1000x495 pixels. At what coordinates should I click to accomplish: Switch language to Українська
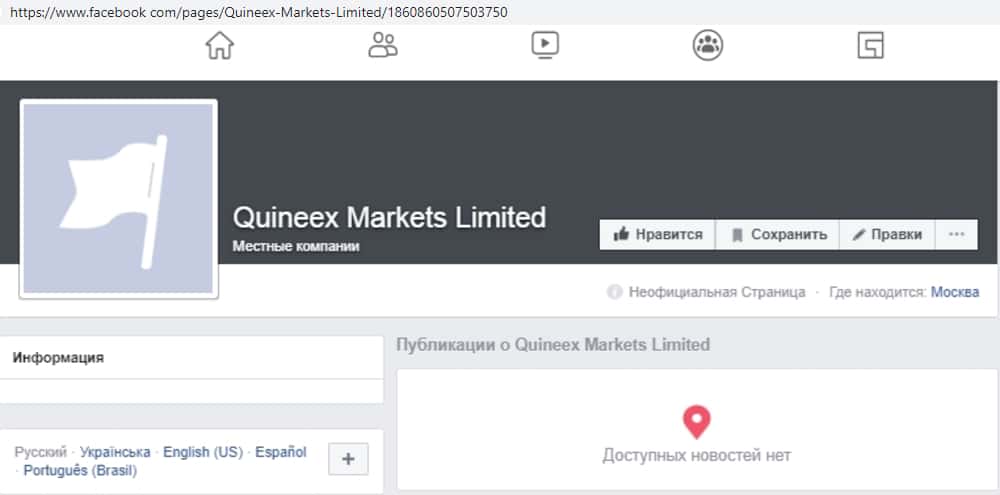[115, 452]
